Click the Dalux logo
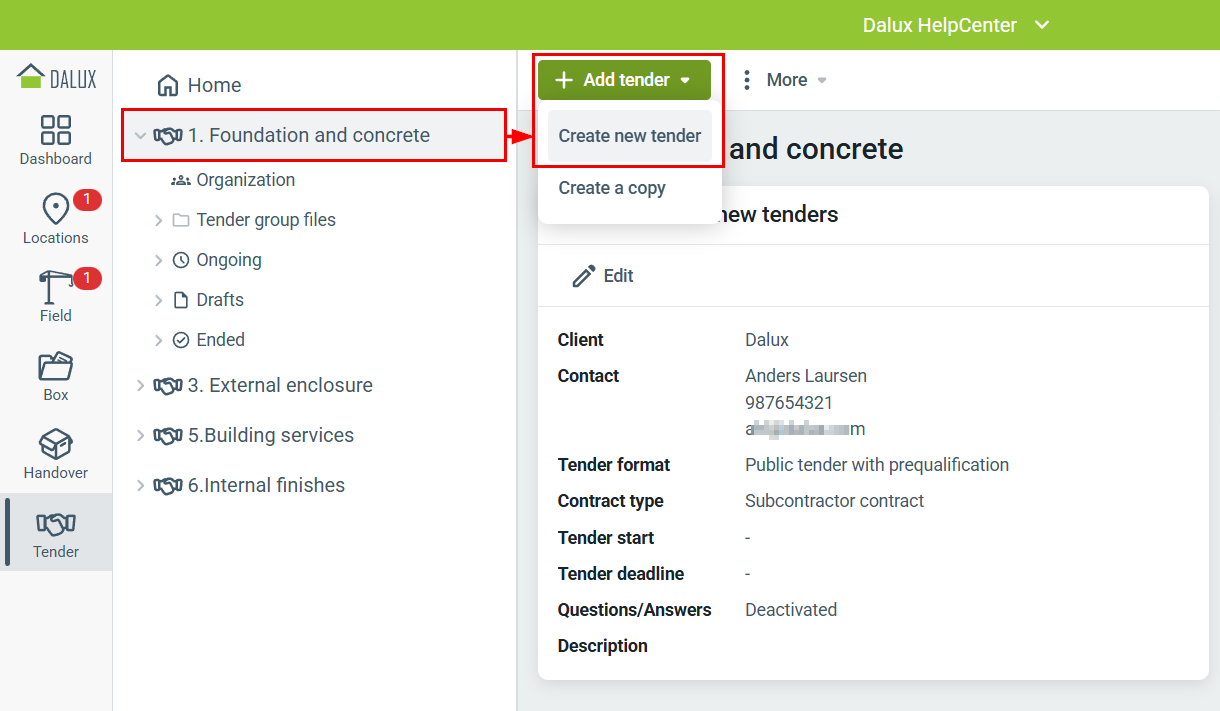 56,78
